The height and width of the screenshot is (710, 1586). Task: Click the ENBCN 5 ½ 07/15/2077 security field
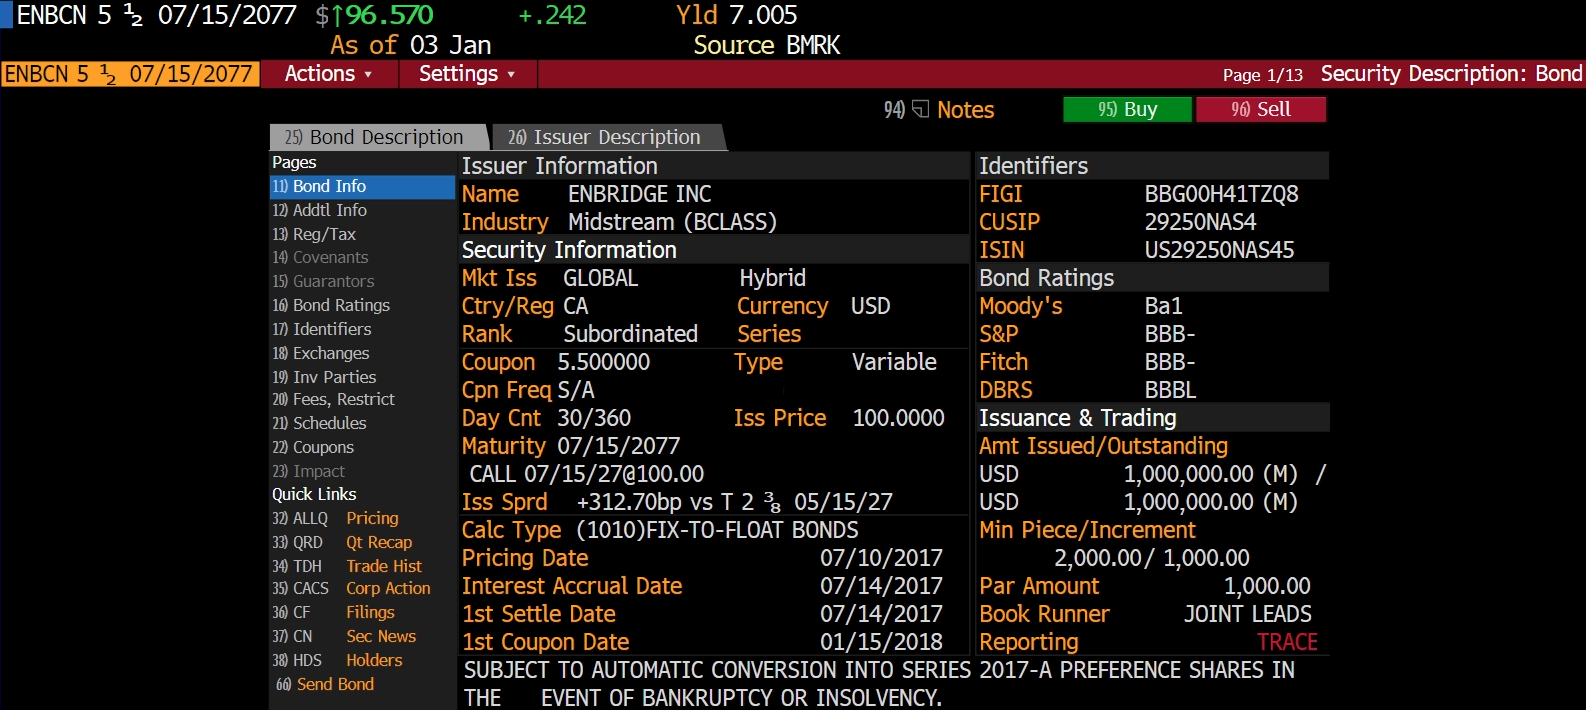click(x=130, y=74)
